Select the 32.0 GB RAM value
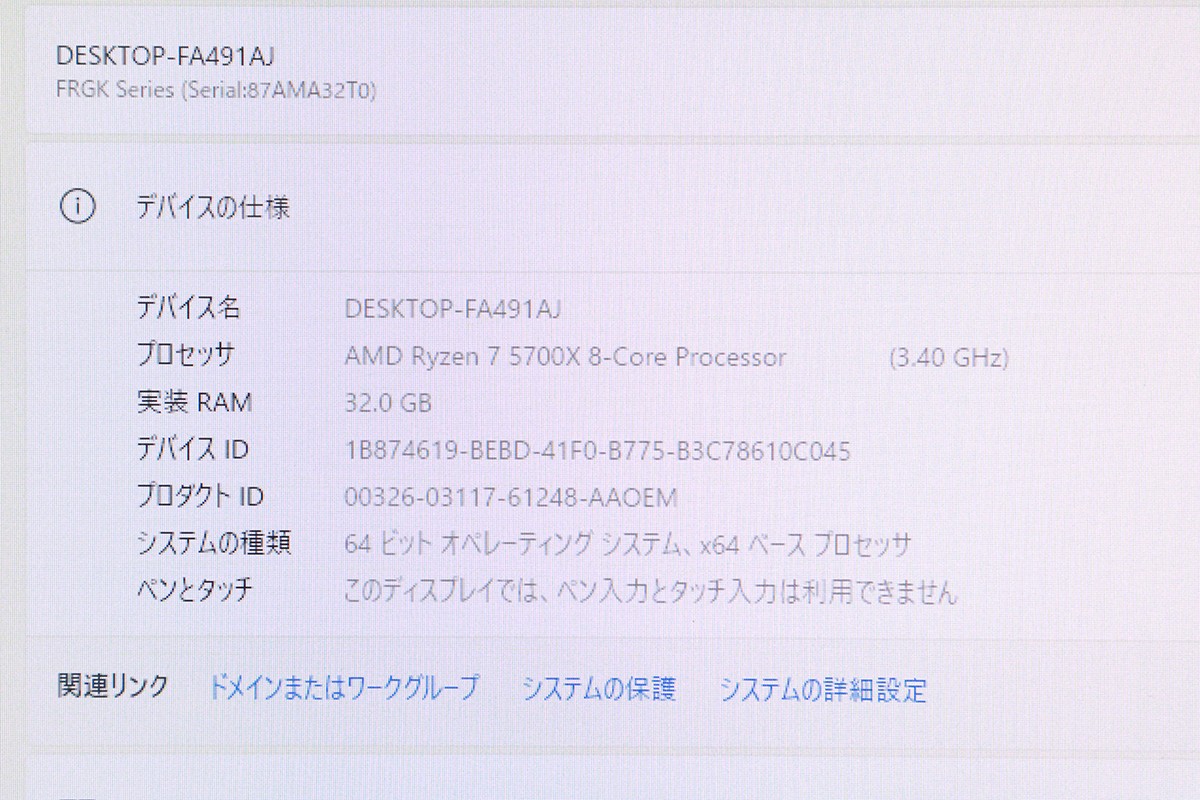This screenshot has height=800, width=1200. tap(388, 404)
